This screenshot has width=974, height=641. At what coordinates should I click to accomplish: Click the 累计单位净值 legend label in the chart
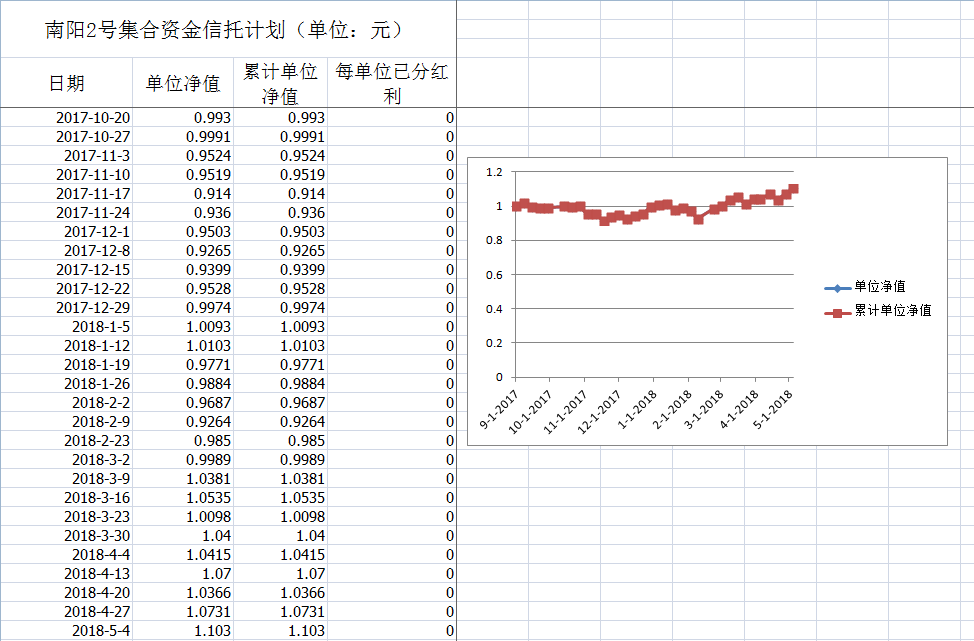coord(893,311)
